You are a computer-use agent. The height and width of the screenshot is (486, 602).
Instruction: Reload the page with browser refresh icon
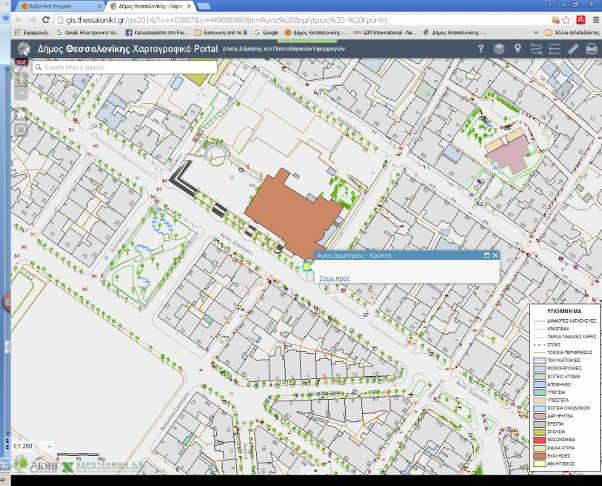point(46,20)
